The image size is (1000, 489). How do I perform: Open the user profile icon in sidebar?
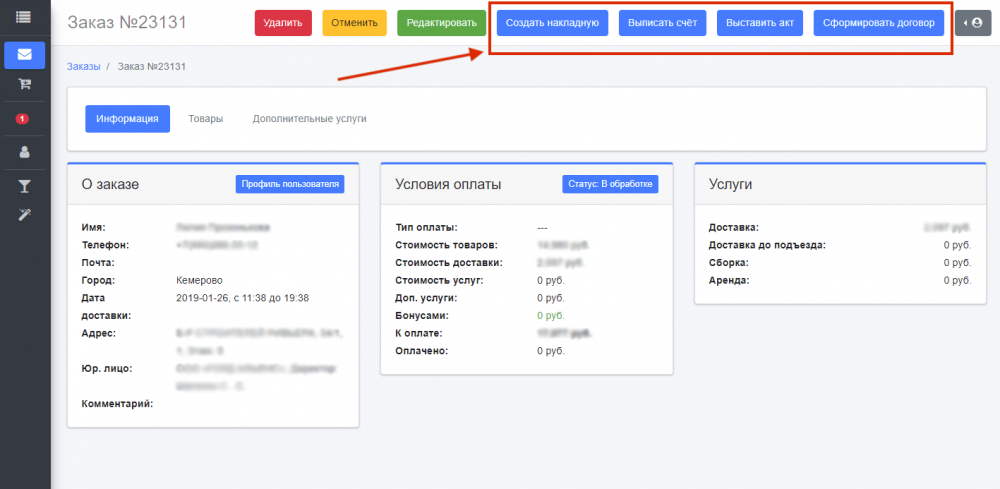[x=24, y=152]
